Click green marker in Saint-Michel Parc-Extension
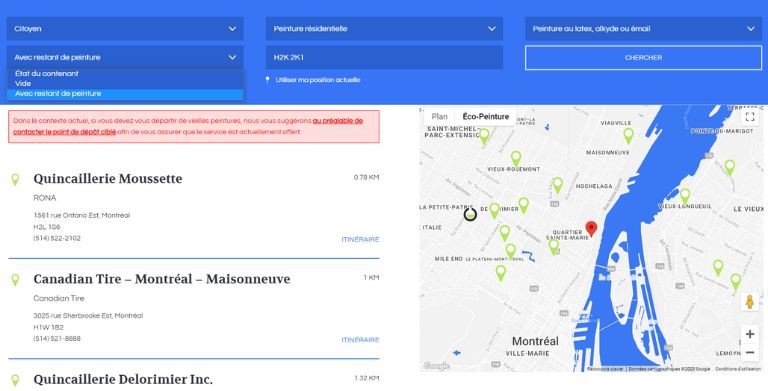Screen dimensions: 768x391 [484, 136]
